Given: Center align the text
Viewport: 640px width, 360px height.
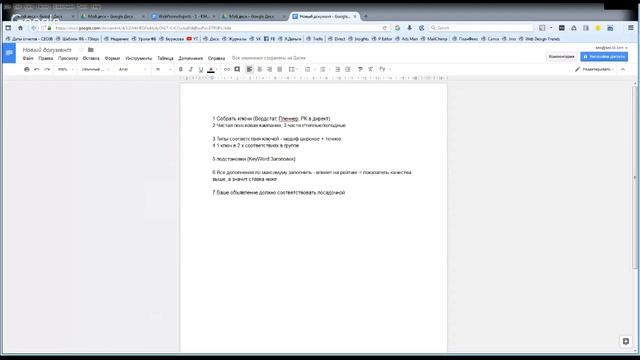Looking at the screenshot, I should tap(260, 69).
